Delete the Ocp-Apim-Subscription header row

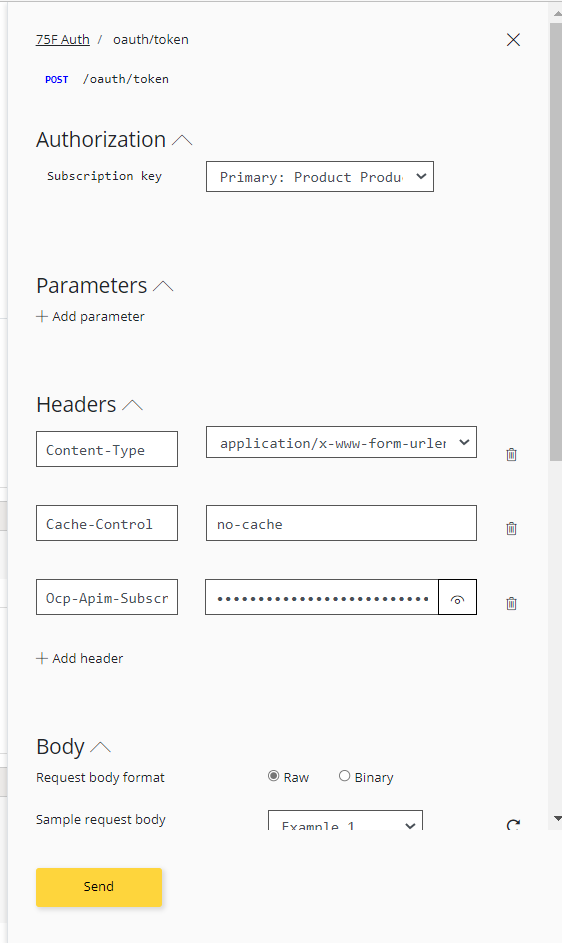[511, 603]
